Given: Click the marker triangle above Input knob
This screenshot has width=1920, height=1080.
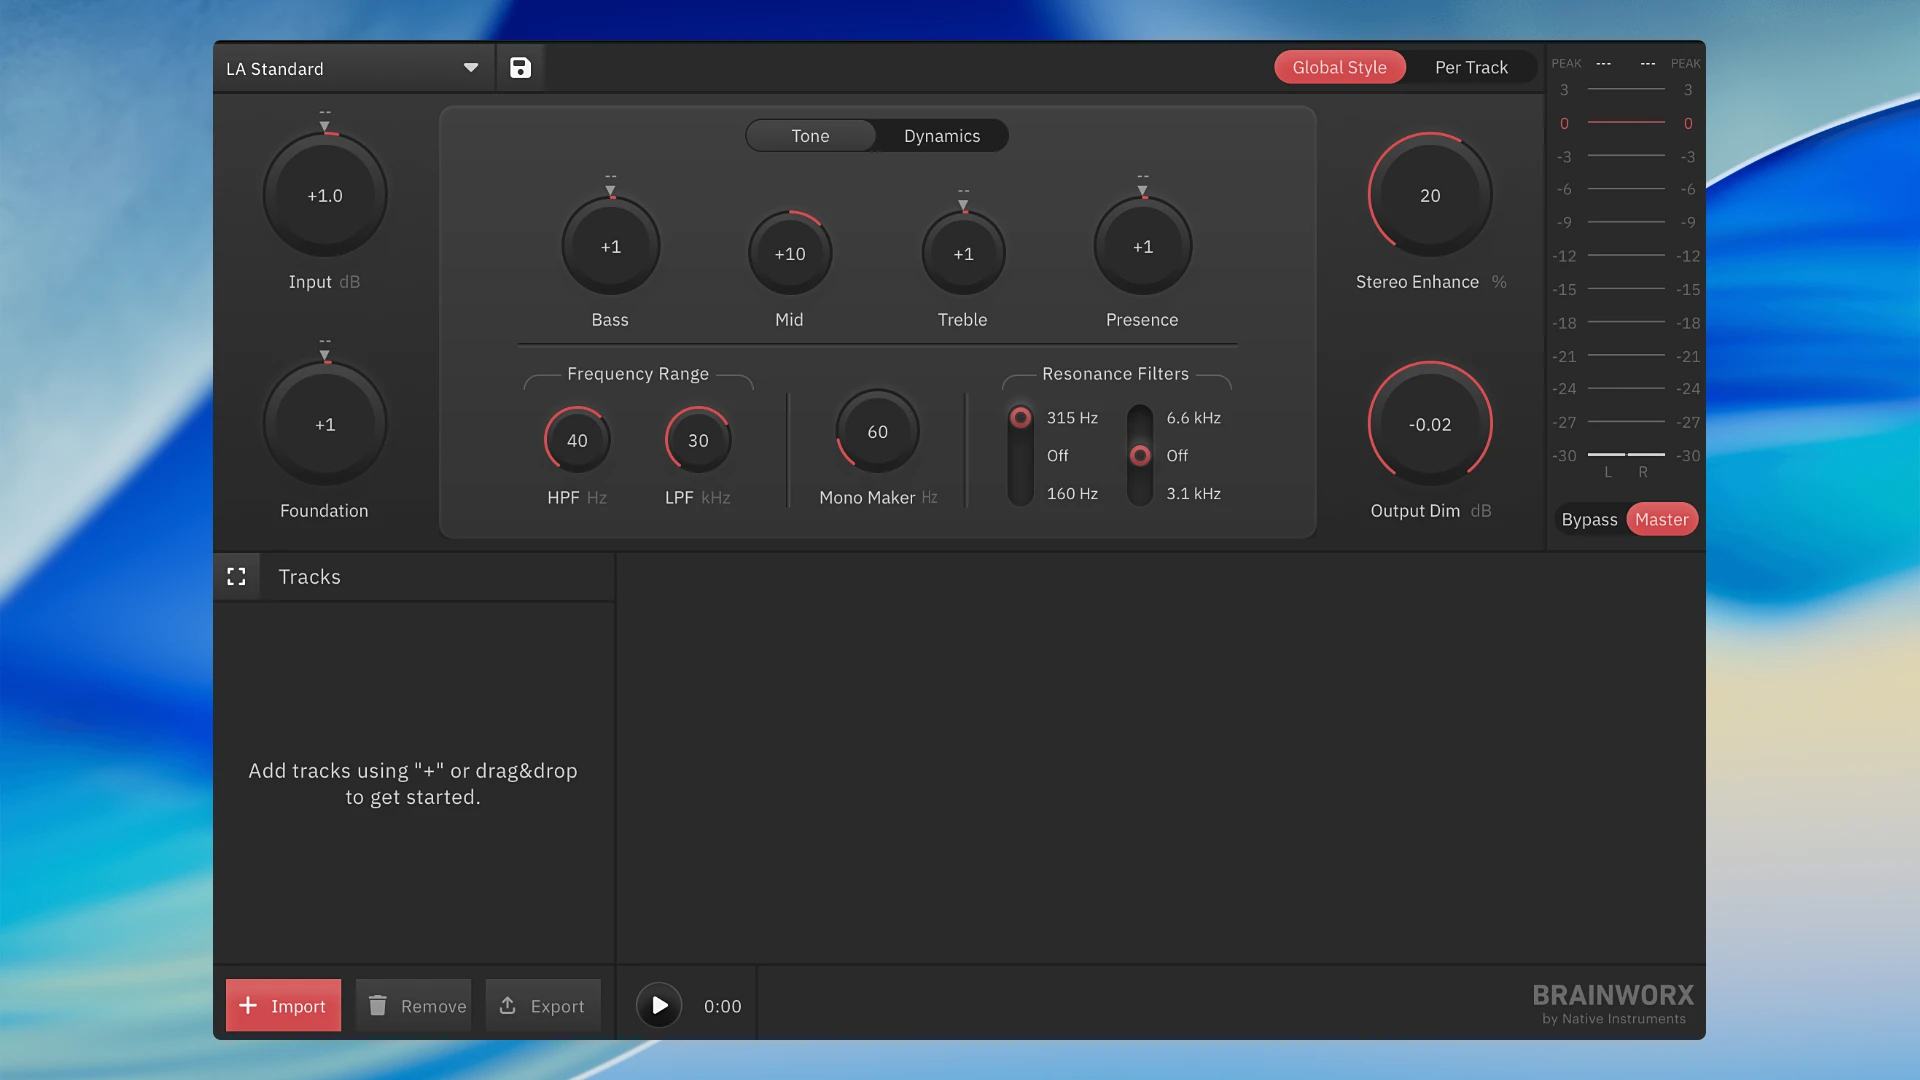Looking at the screenshot, I should coord(324,126).
